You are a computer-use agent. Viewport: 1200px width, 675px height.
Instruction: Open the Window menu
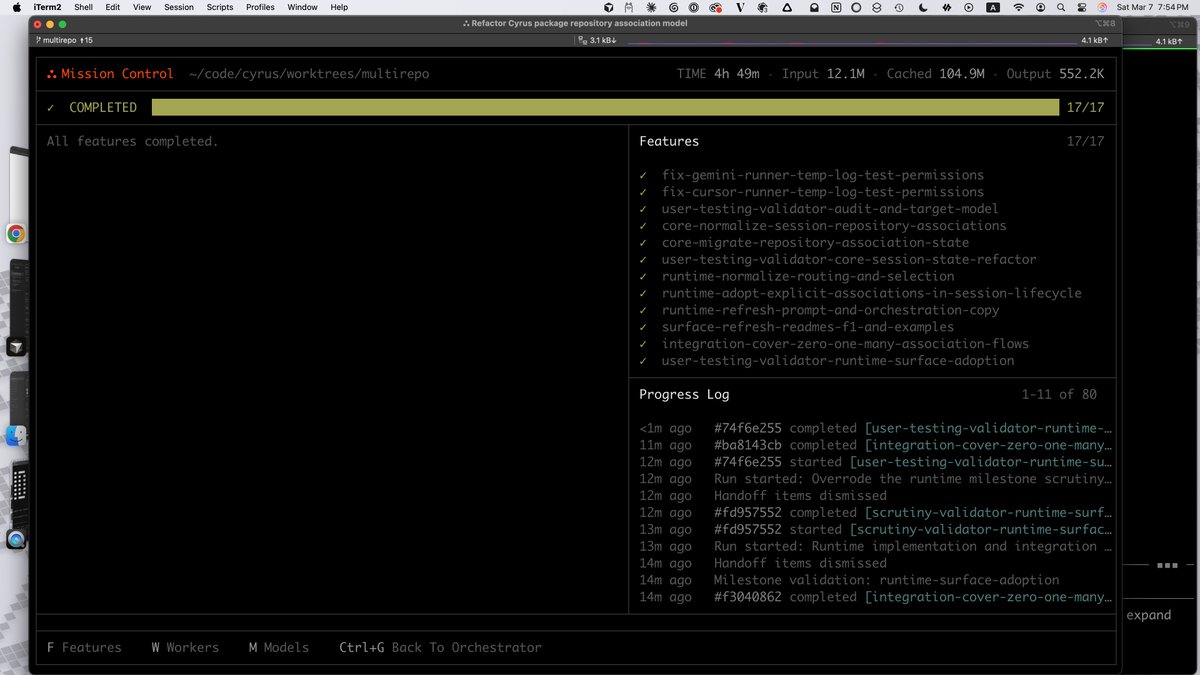[302, 7]
